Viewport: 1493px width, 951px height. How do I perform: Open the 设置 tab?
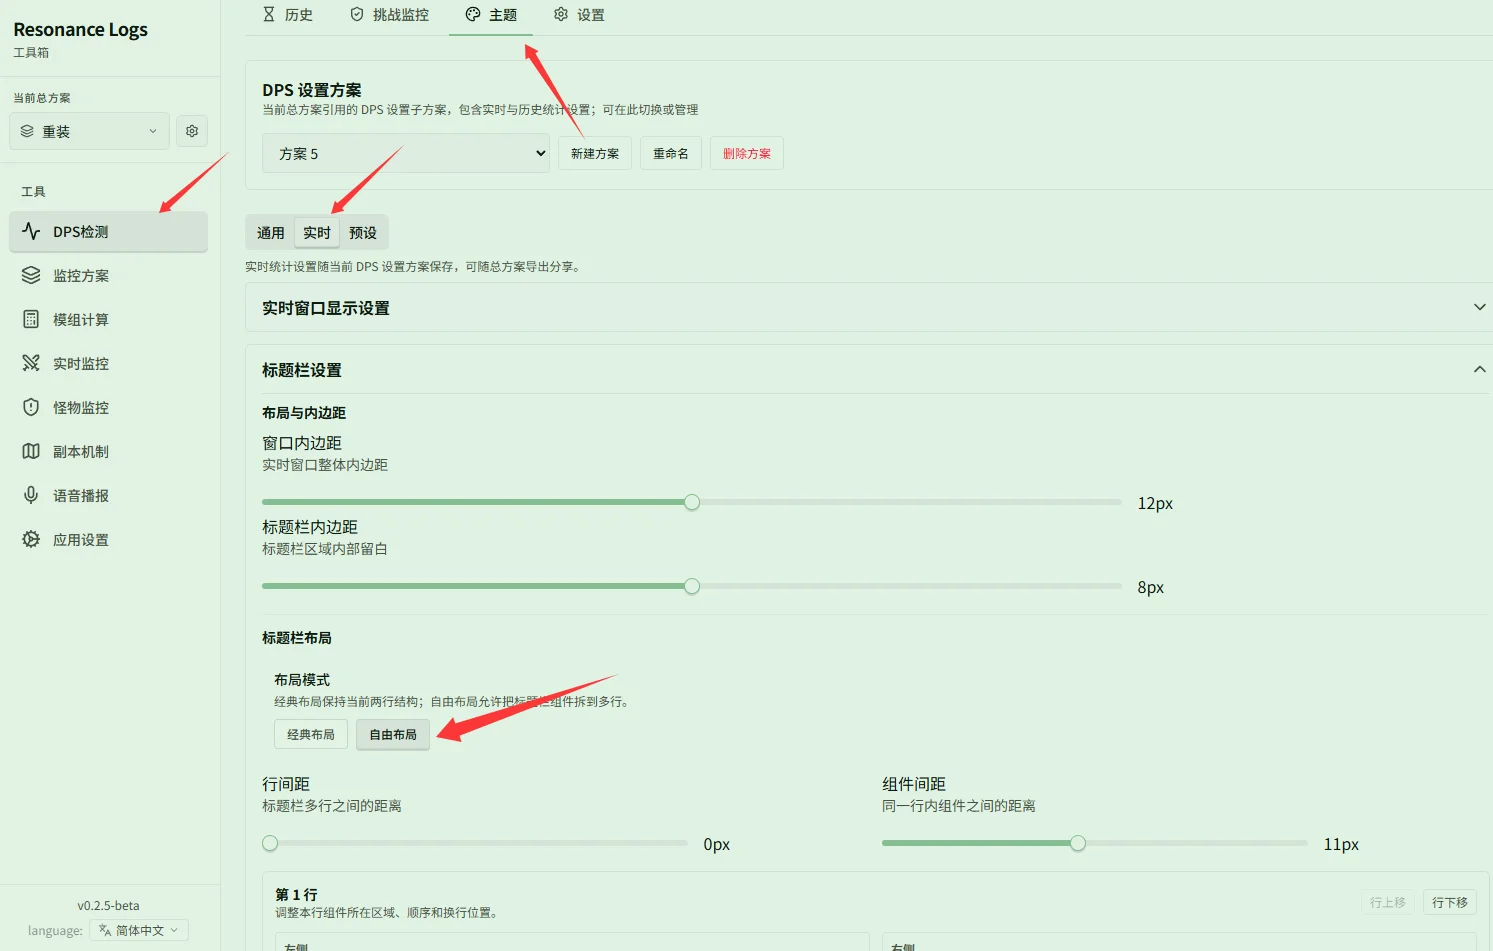pyautogui.click(x=580, y=15)
